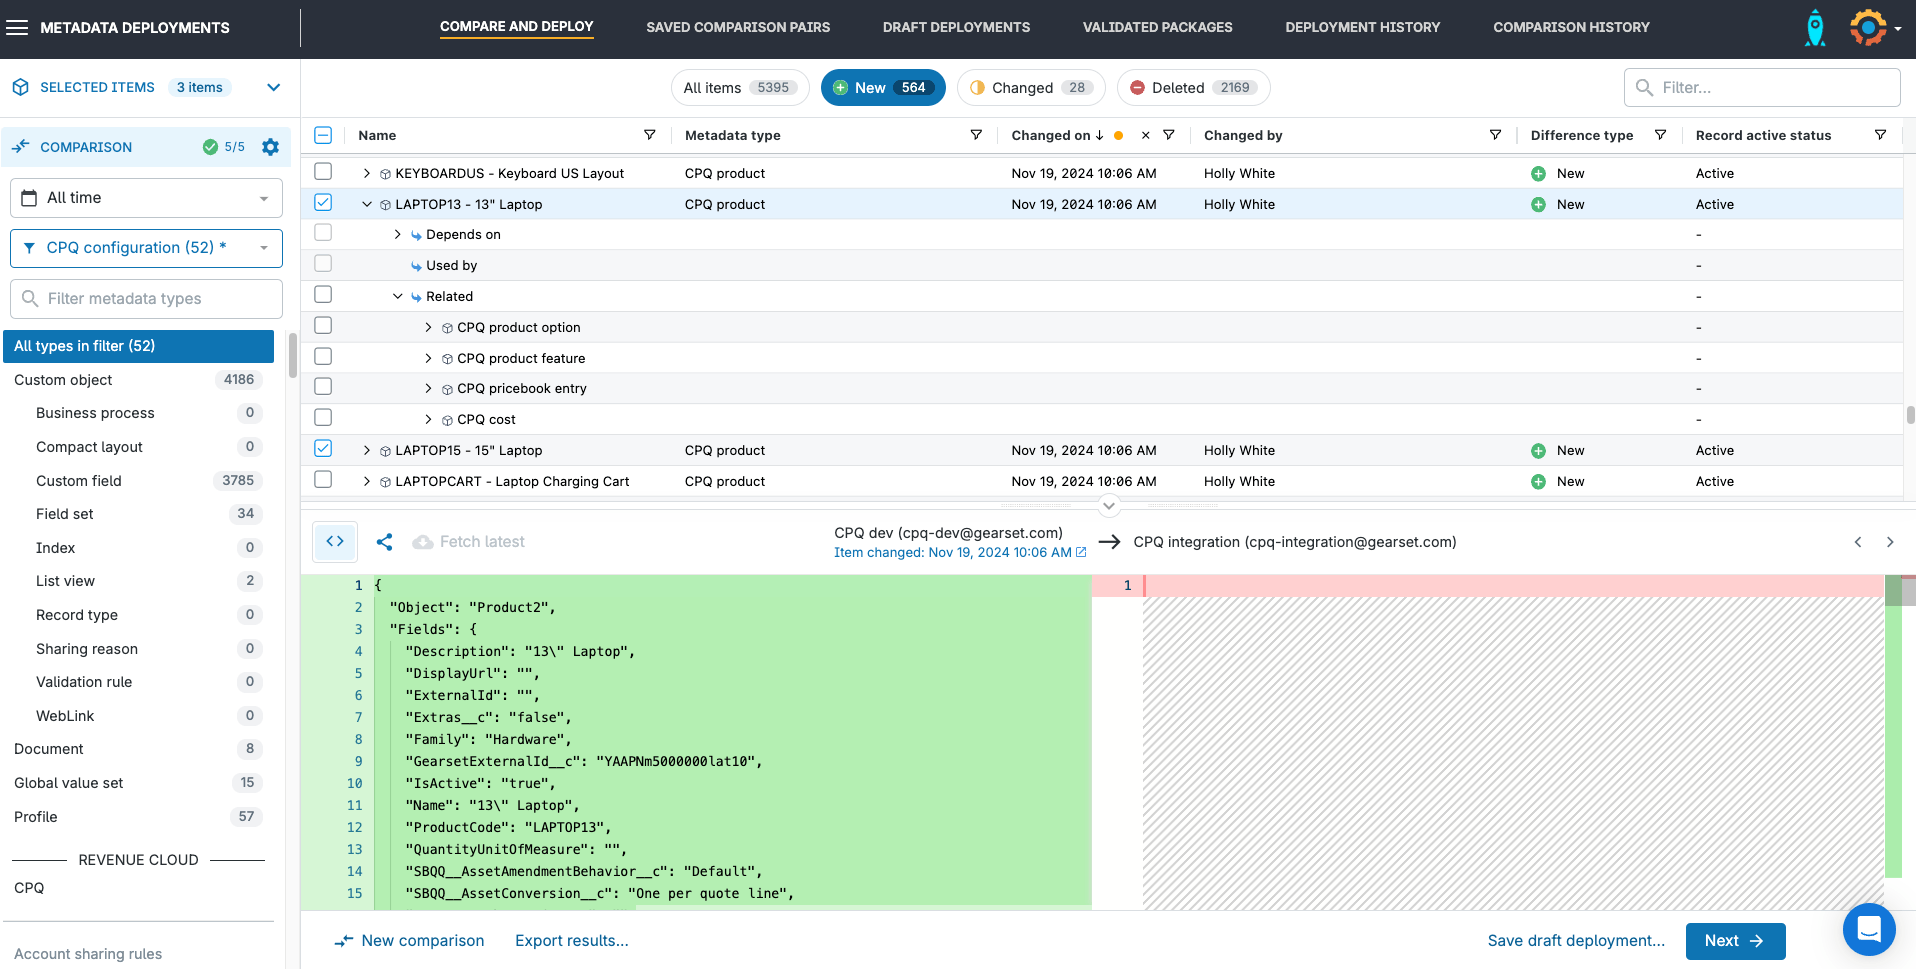Expand the CPQ product option node
The height and width of the screenshot is (969, 1916).
click(x=428, y=327)
